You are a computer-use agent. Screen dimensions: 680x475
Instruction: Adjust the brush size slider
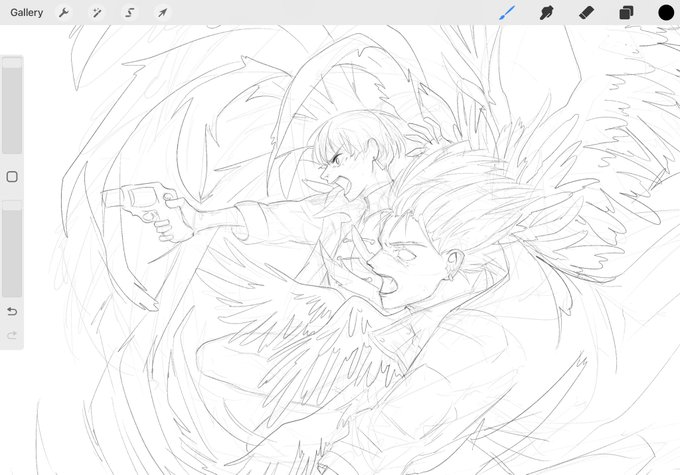pyautogui.click(x=12, y=105)
